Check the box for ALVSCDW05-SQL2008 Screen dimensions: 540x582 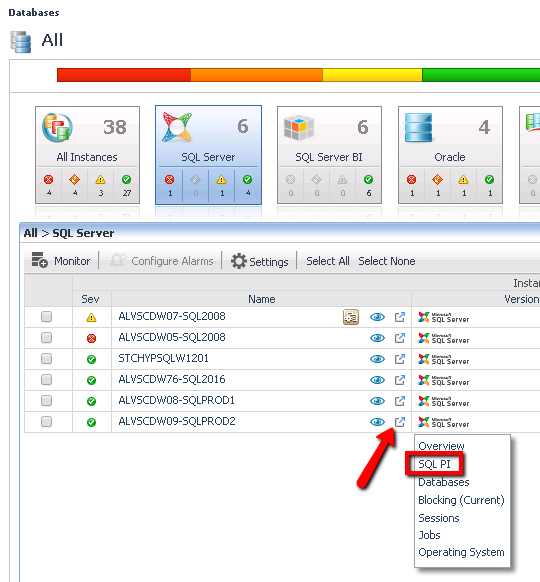[46, 338]
